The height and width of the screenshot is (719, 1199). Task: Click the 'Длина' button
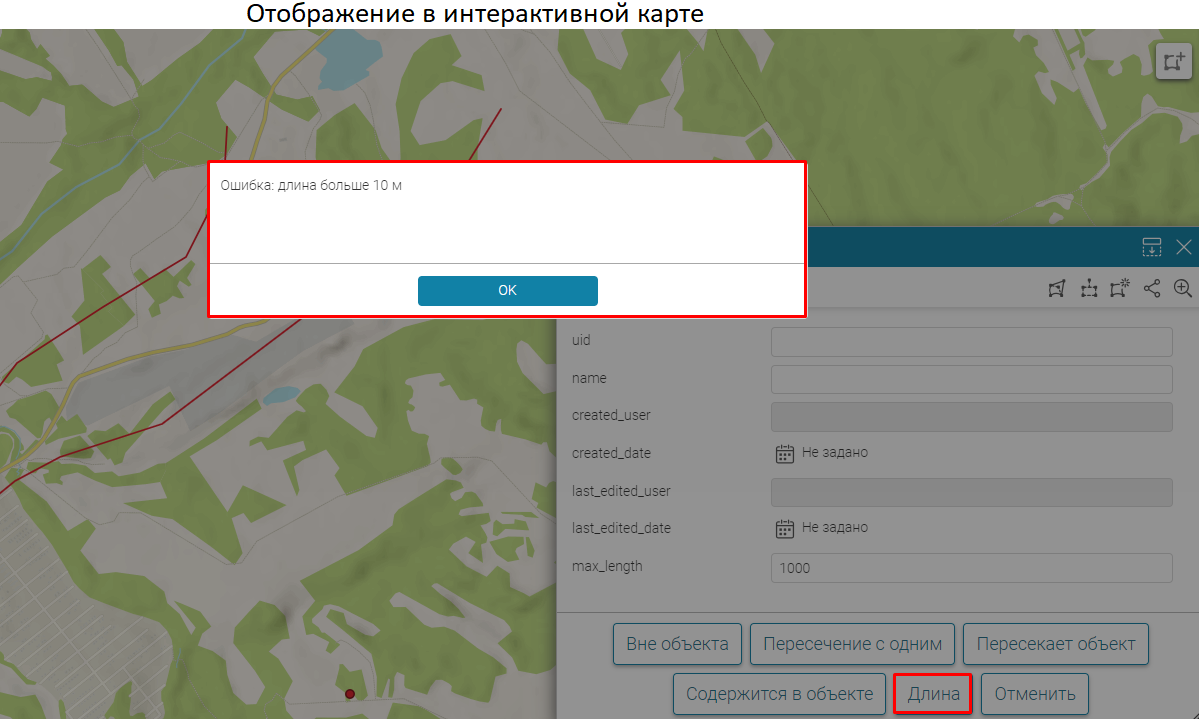[932, 694]
